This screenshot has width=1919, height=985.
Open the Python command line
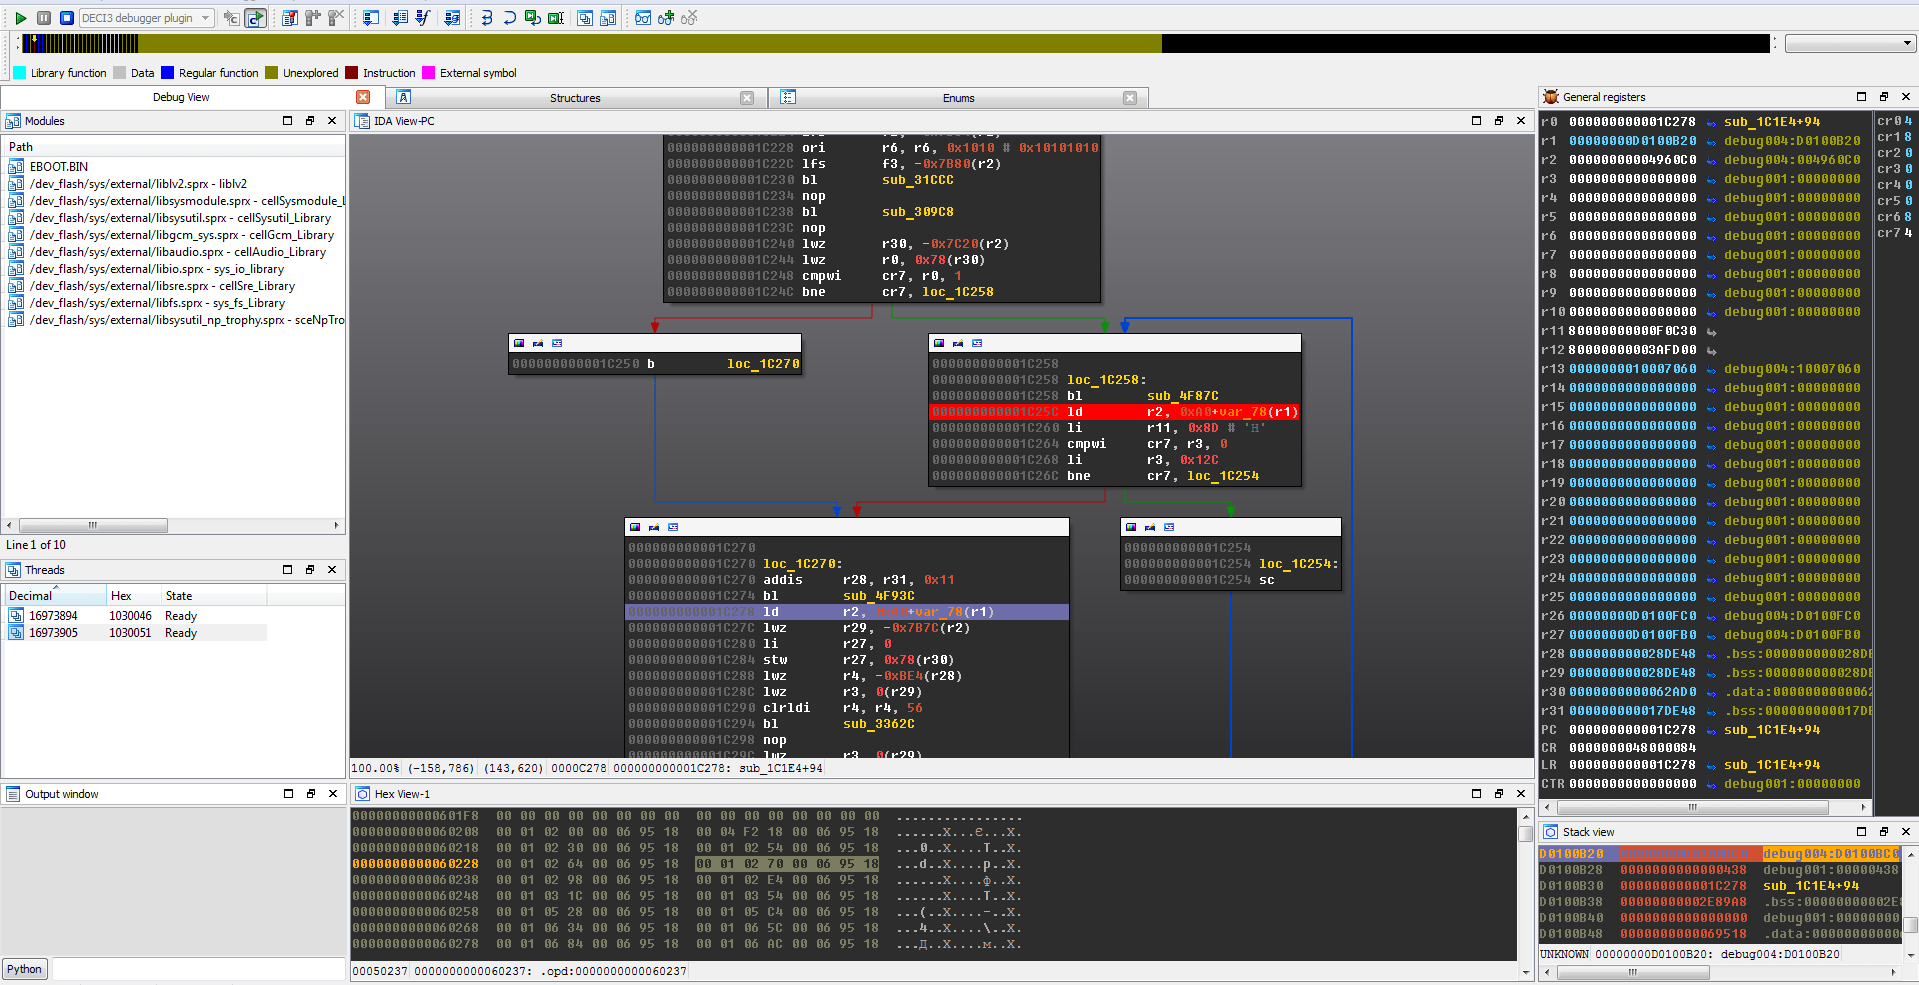tap(24, 968)
